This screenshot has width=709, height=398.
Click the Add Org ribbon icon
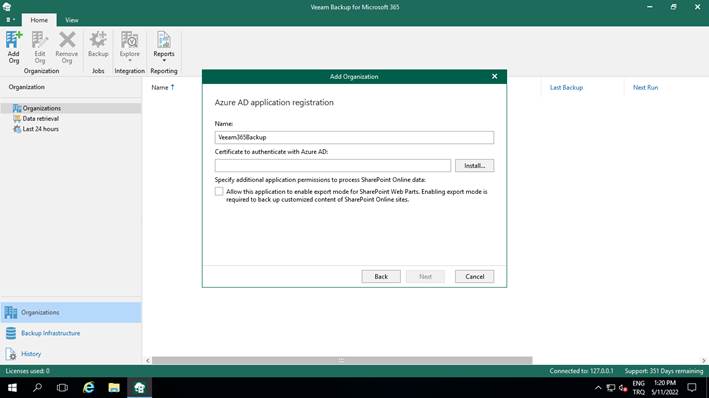click(14, 47)
